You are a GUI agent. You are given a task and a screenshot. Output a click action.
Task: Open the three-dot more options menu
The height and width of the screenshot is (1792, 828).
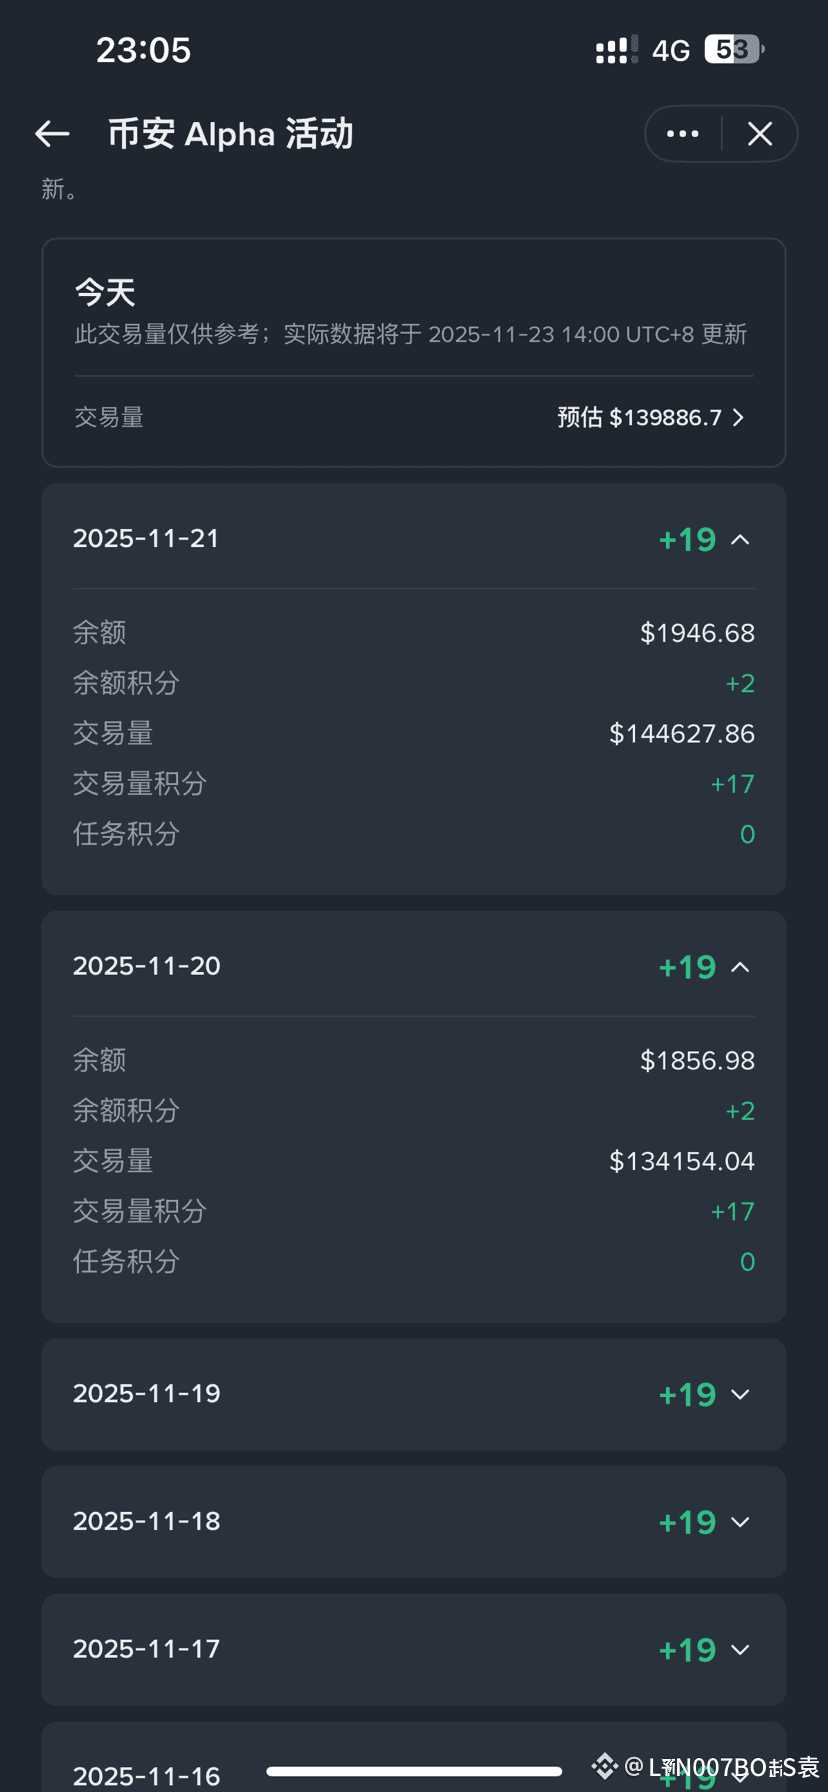click(x=683, y=134)
